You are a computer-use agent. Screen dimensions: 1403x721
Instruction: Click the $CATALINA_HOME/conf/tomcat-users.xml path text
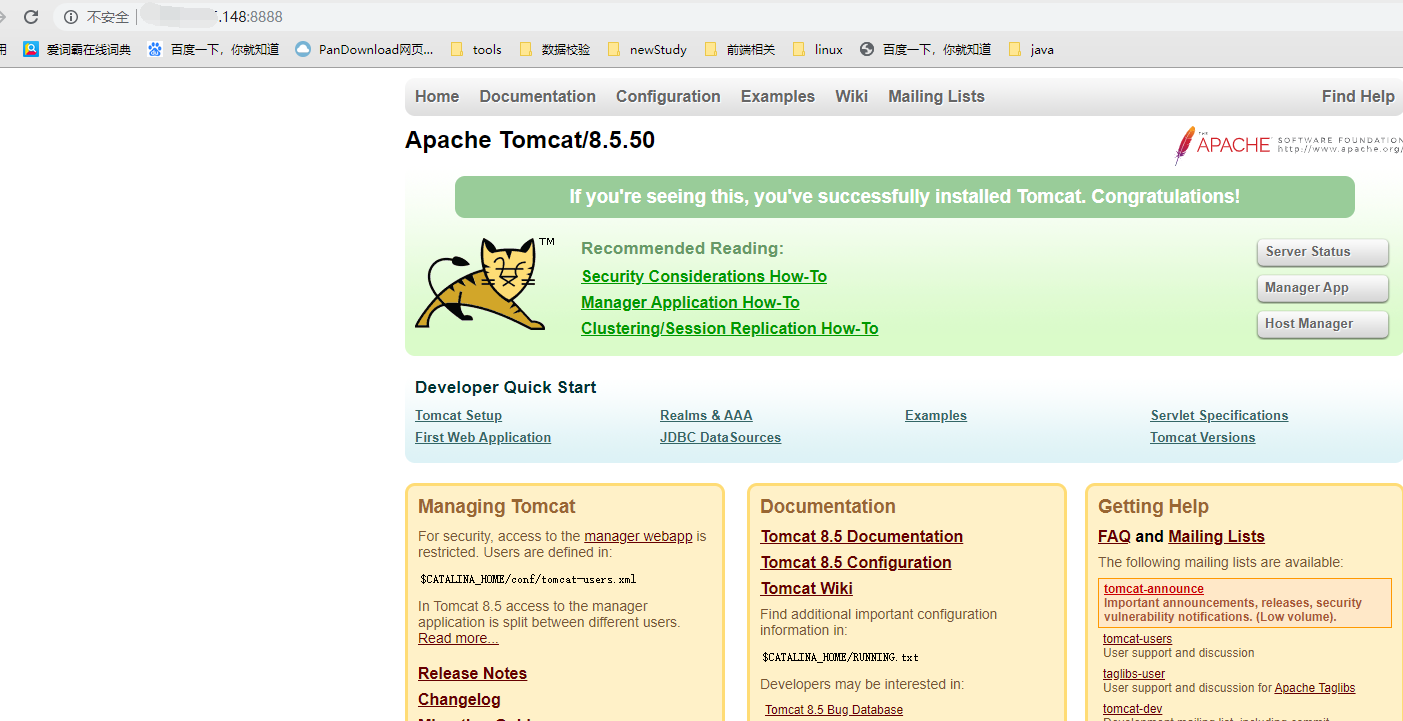click(528, 579)
